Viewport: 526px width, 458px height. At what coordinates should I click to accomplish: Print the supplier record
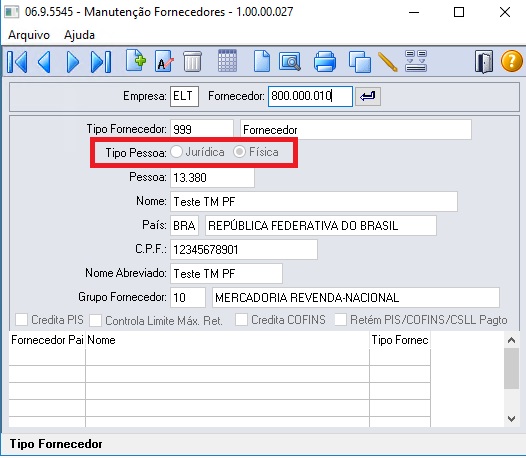click(325, 61)
